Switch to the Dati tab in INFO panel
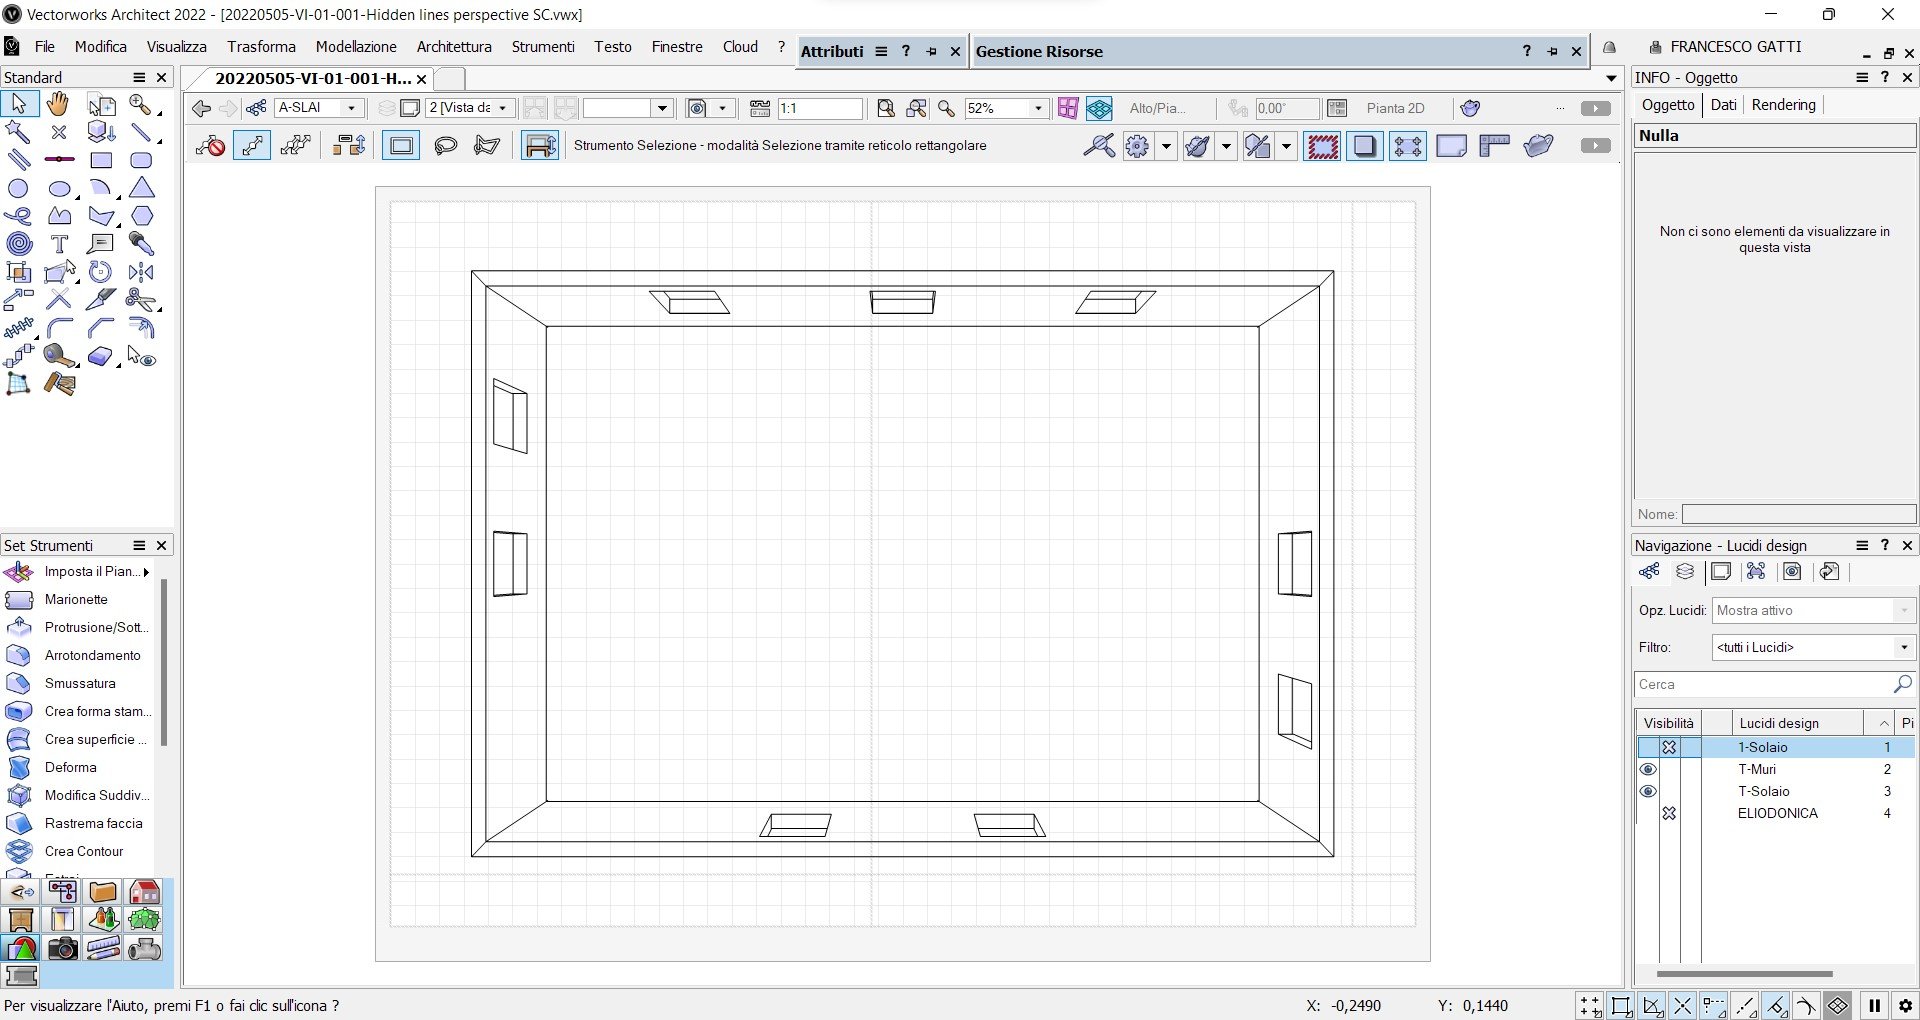The image size is (1920, 1020). [1724, 104]
